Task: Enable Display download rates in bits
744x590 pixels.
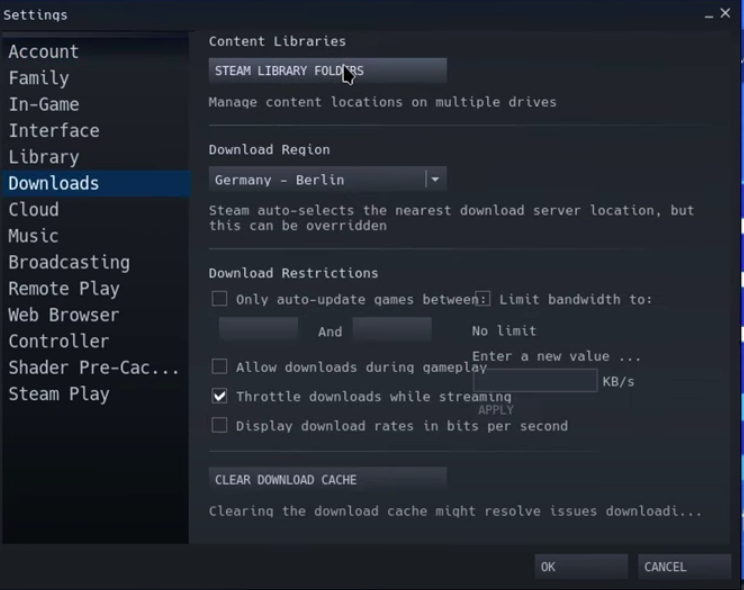Action: pyautogui.click(x=219, y=425)
